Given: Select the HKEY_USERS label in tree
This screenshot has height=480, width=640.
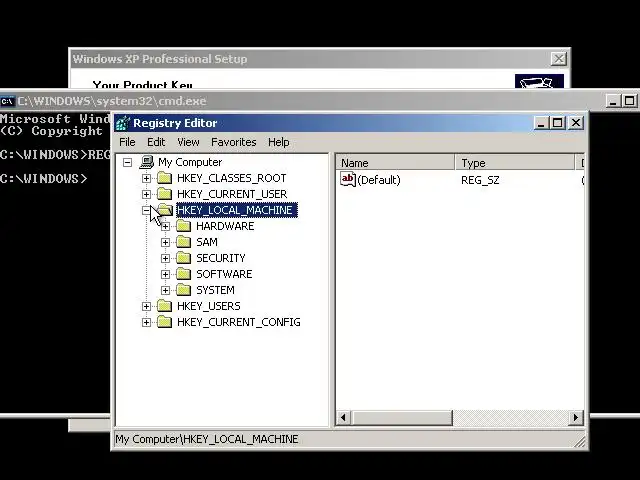Looking at the screenshot, I should pos(209,306).
